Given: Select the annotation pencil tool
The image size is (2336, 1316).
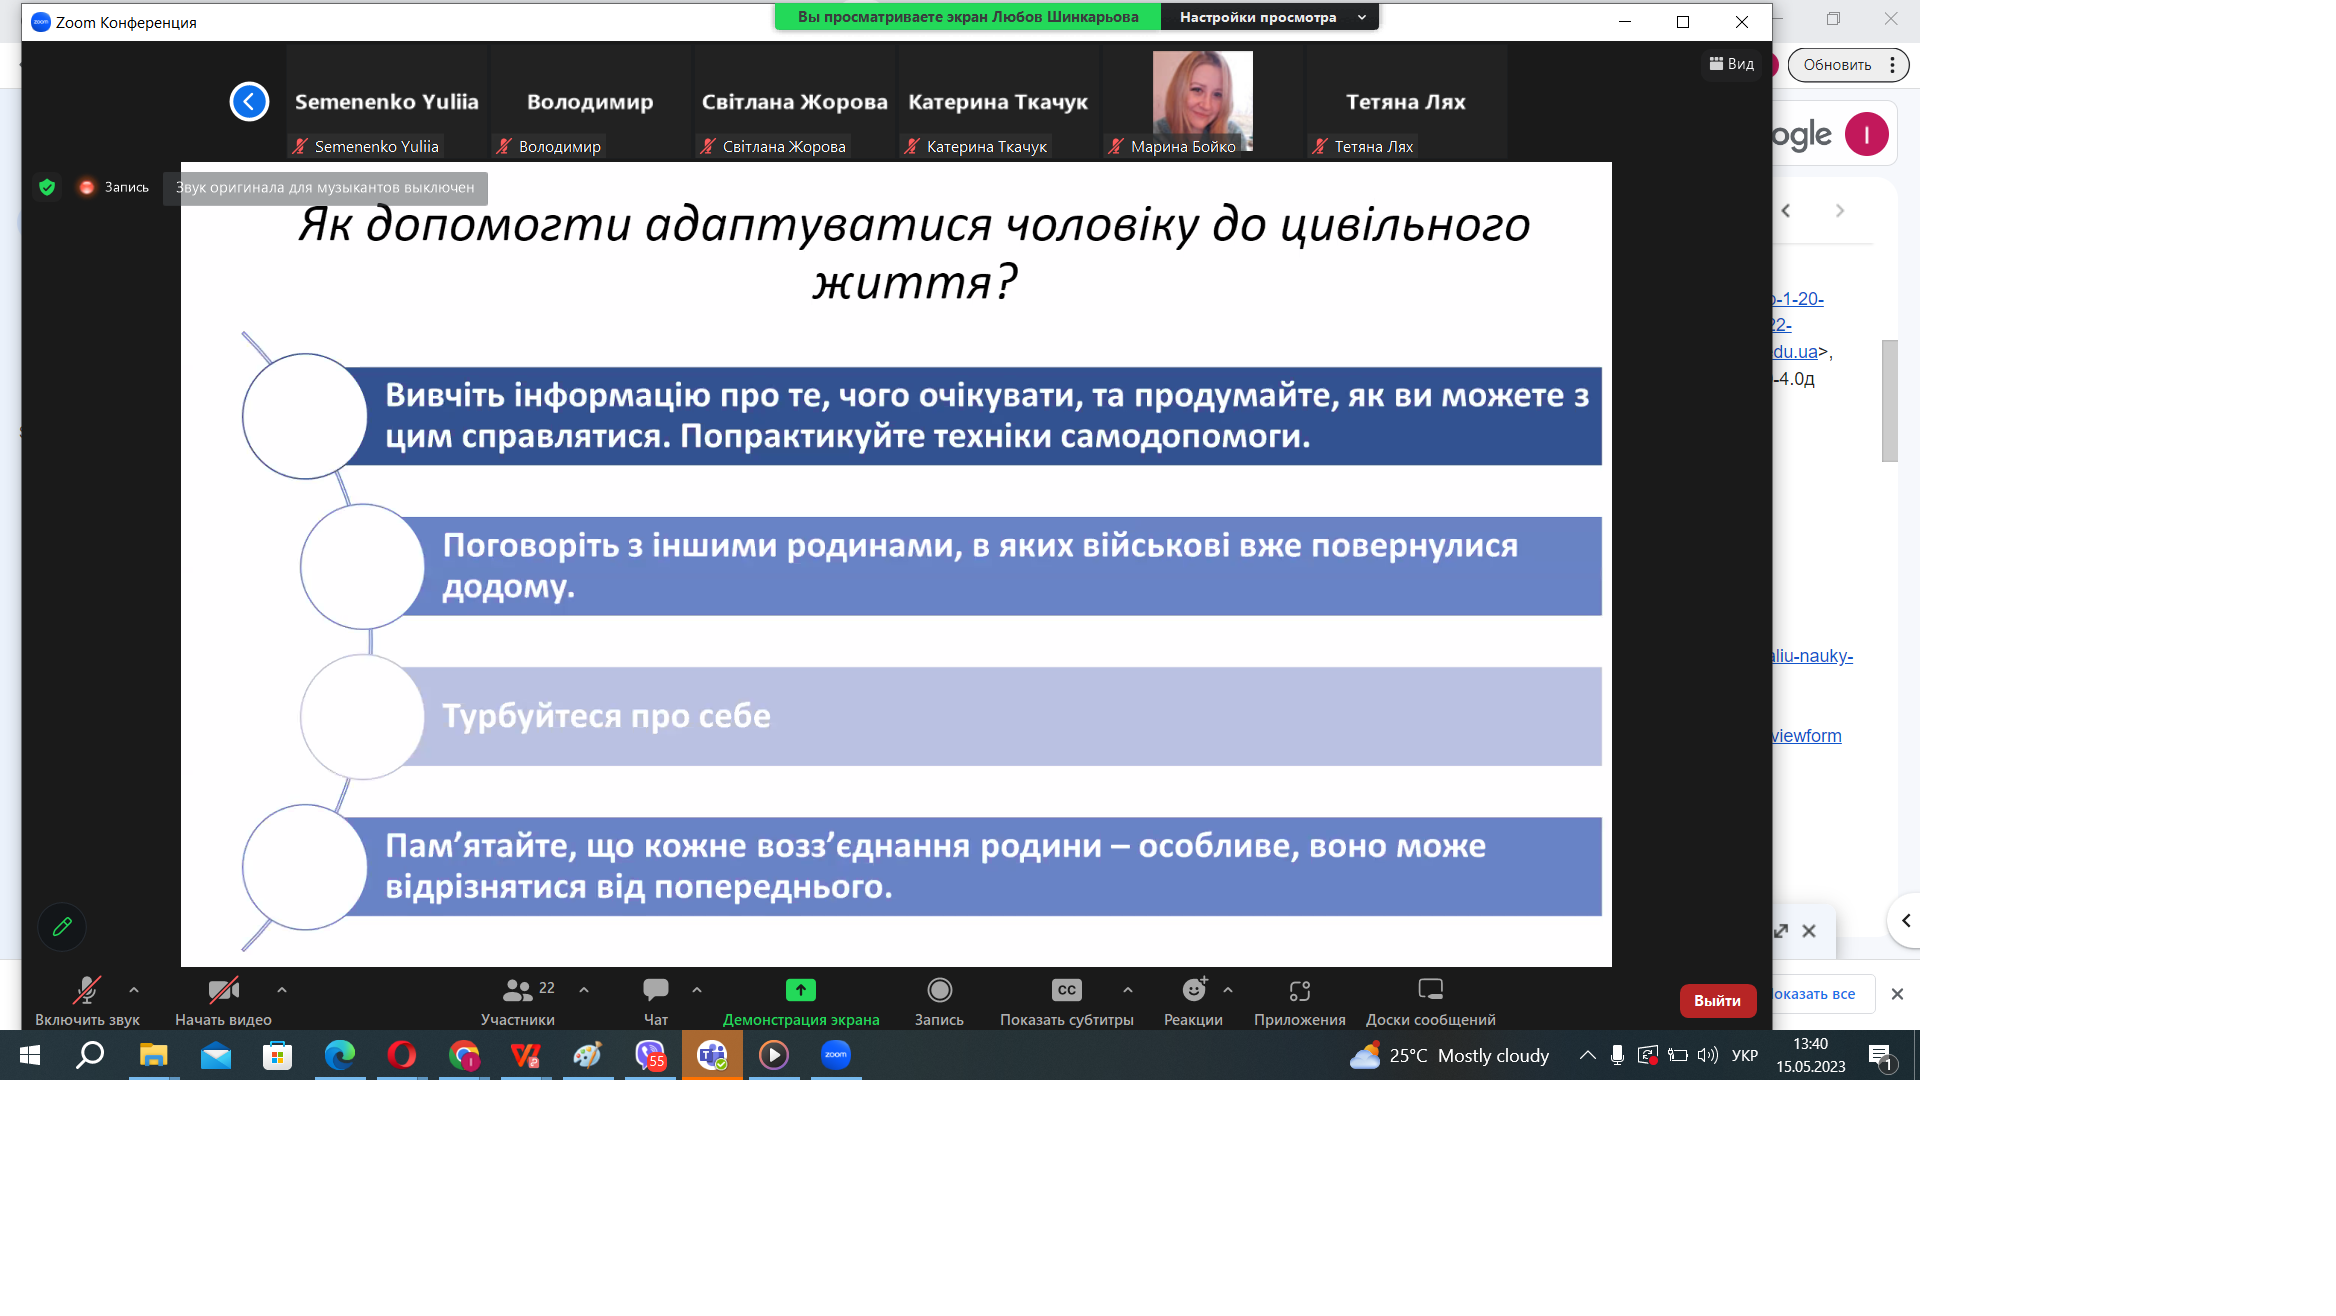Looking at the screenshot, I should coord(61,926).
